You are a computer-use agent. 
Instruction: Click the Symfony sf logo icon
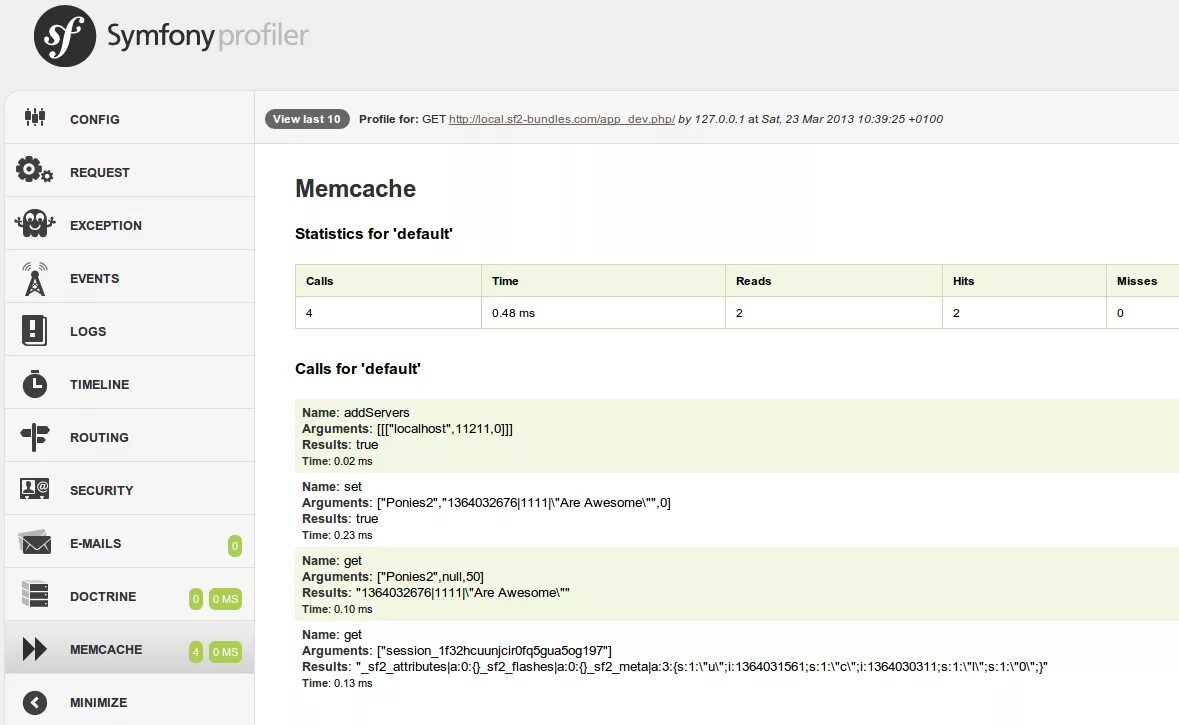65,36
